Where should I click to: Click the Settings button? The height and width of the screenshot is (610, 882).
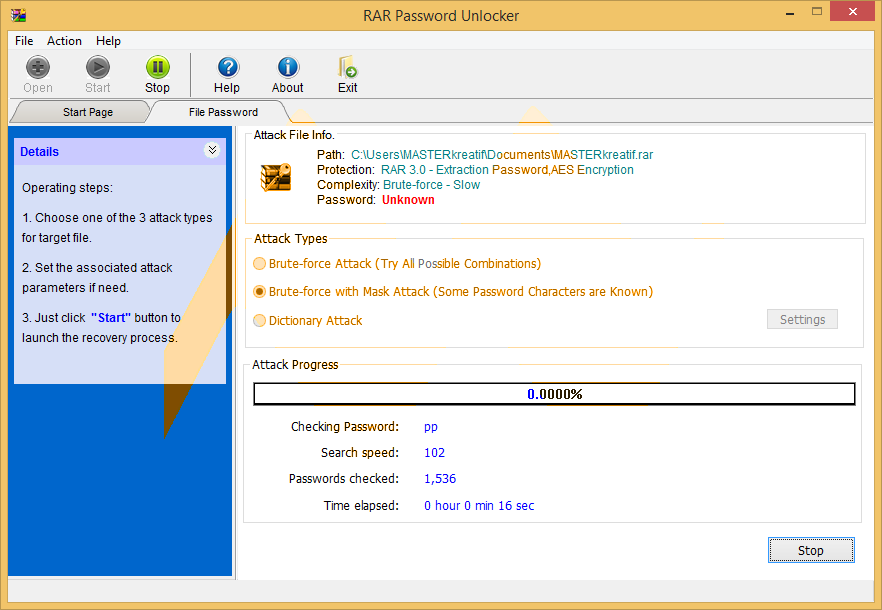coord(802,319)
